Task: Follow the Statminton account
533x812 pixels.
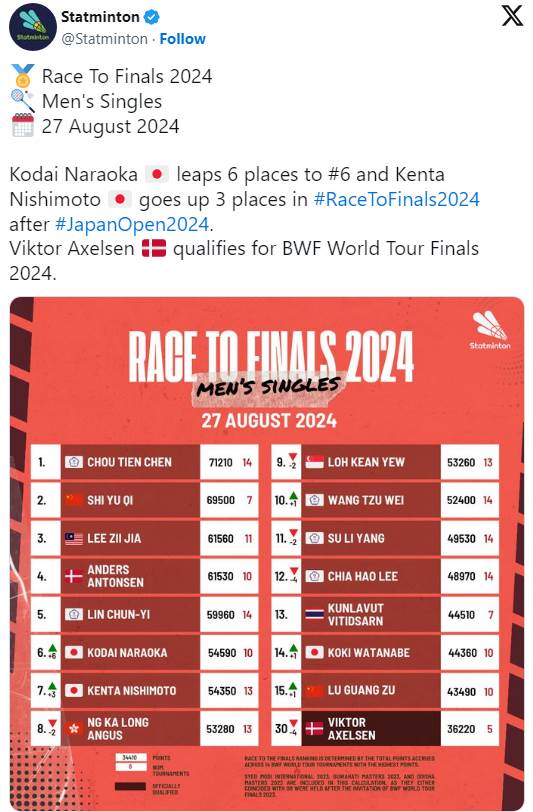Action: 182,39
